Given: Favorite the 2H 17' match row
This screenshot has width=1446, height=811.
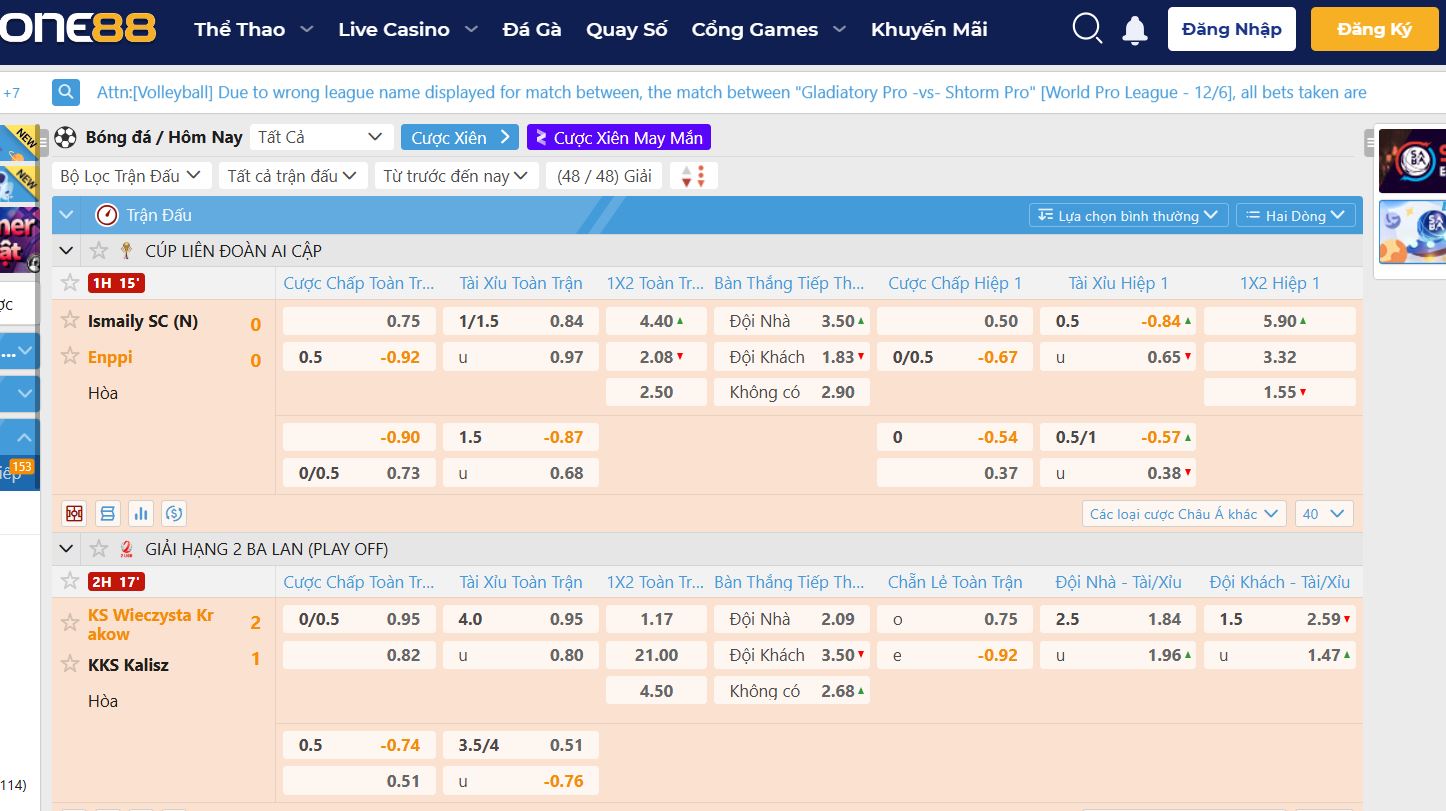Looking at the screenshot, I should [70, 581].
